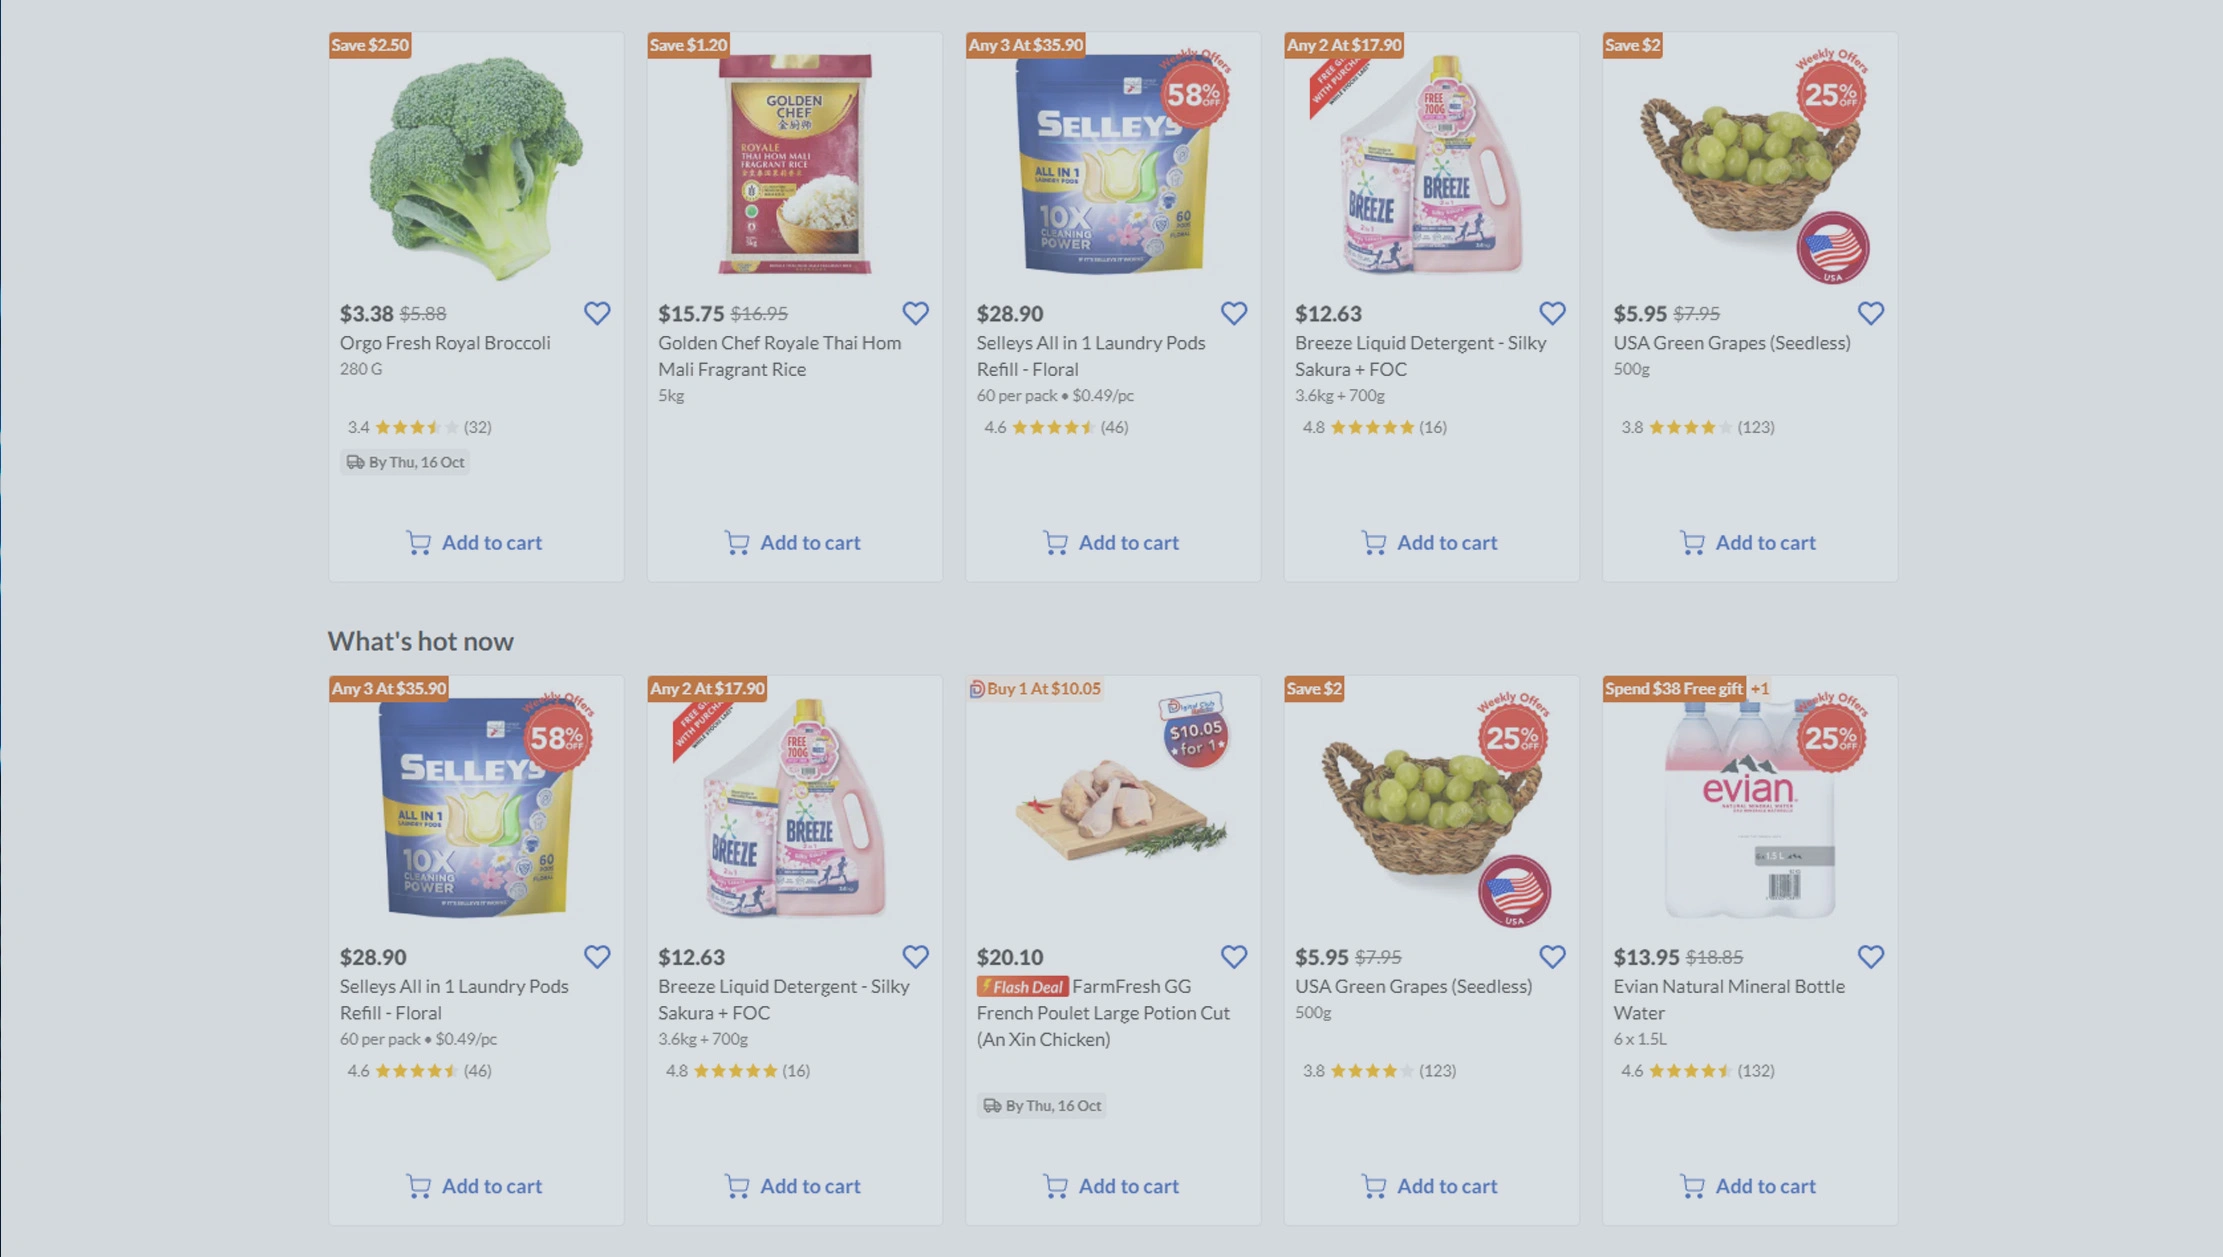
Task: Click the cart icon on Breeze Liquid Detergent card
Action: point(1373,542)
